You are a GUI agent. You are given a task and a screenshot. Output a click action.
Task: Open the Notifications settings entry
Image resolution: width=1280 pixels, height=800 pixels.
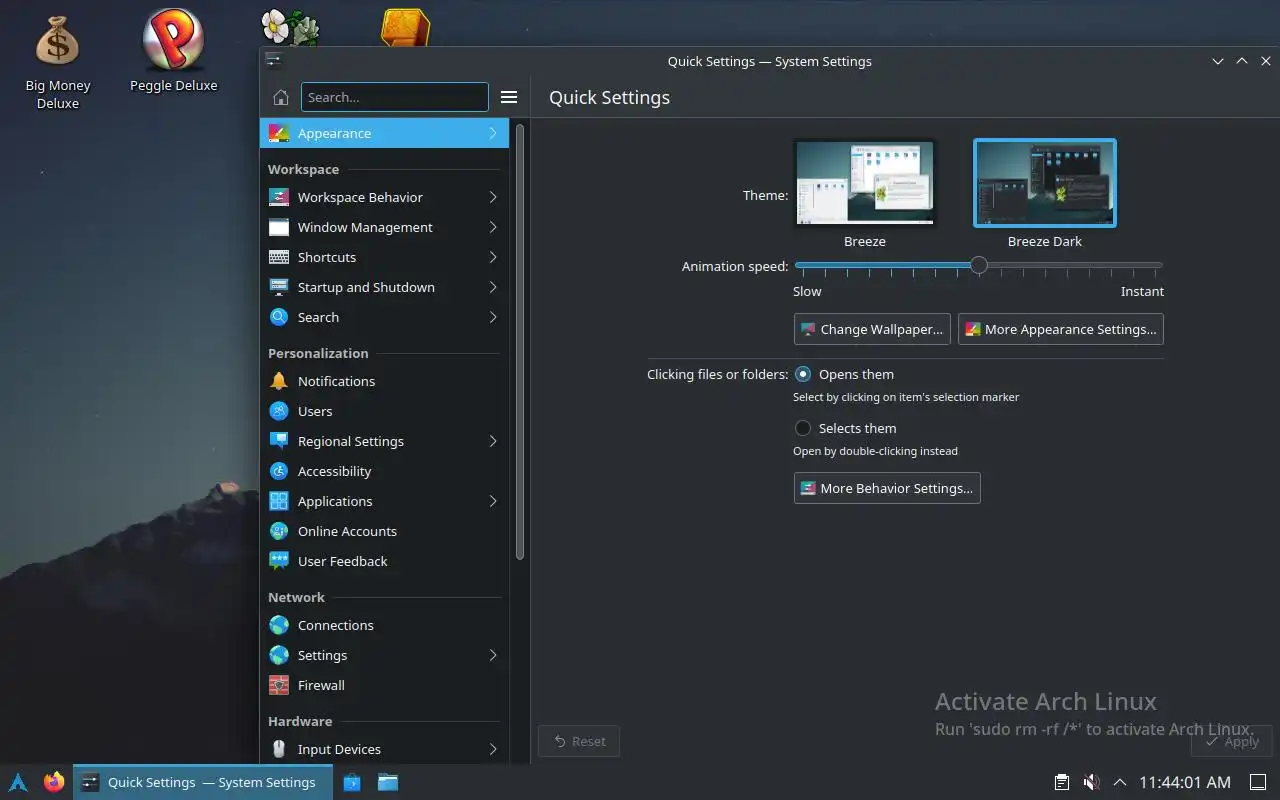pos(385,381)
